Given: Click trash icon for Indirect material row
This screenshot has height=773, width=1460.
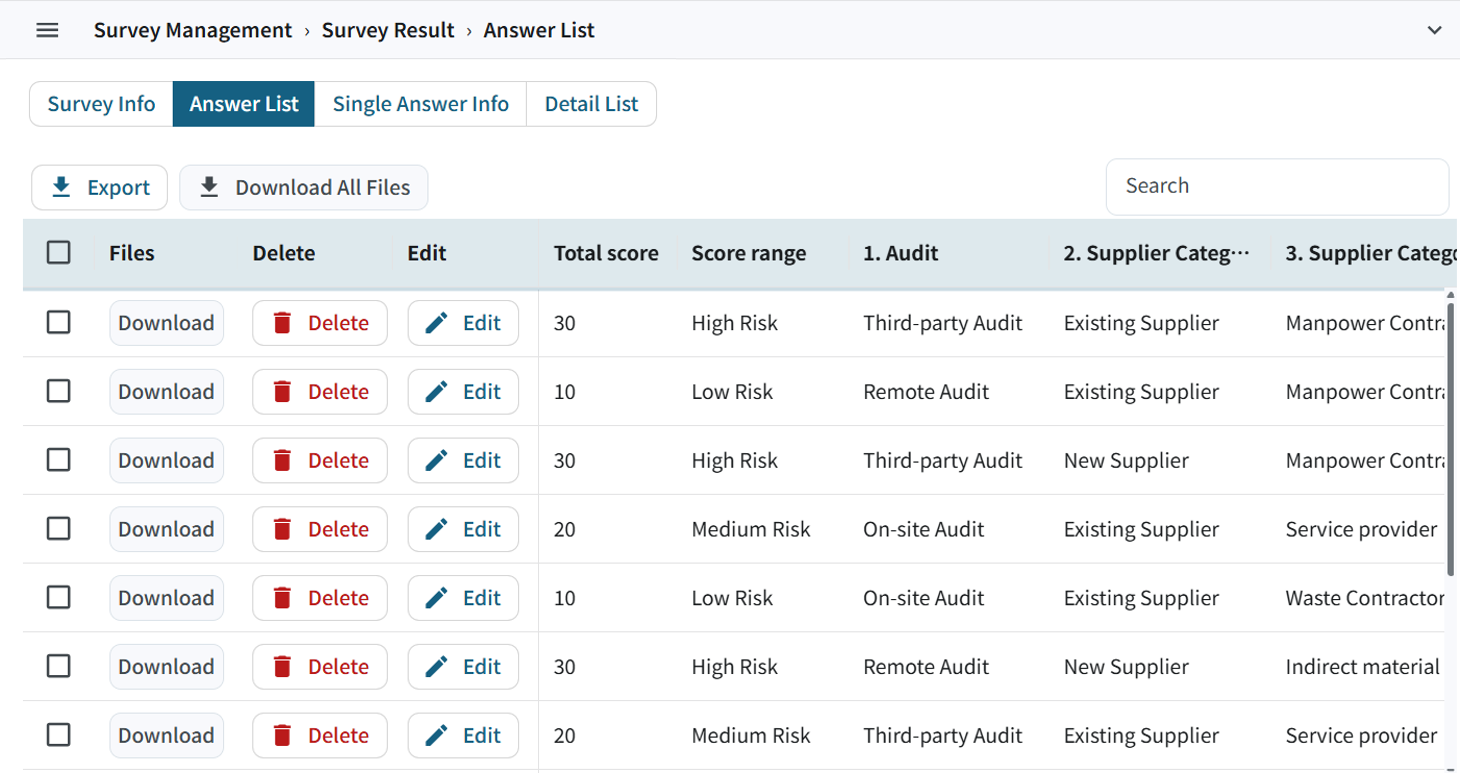Looking at the screenshot, I should click(282, 667).
